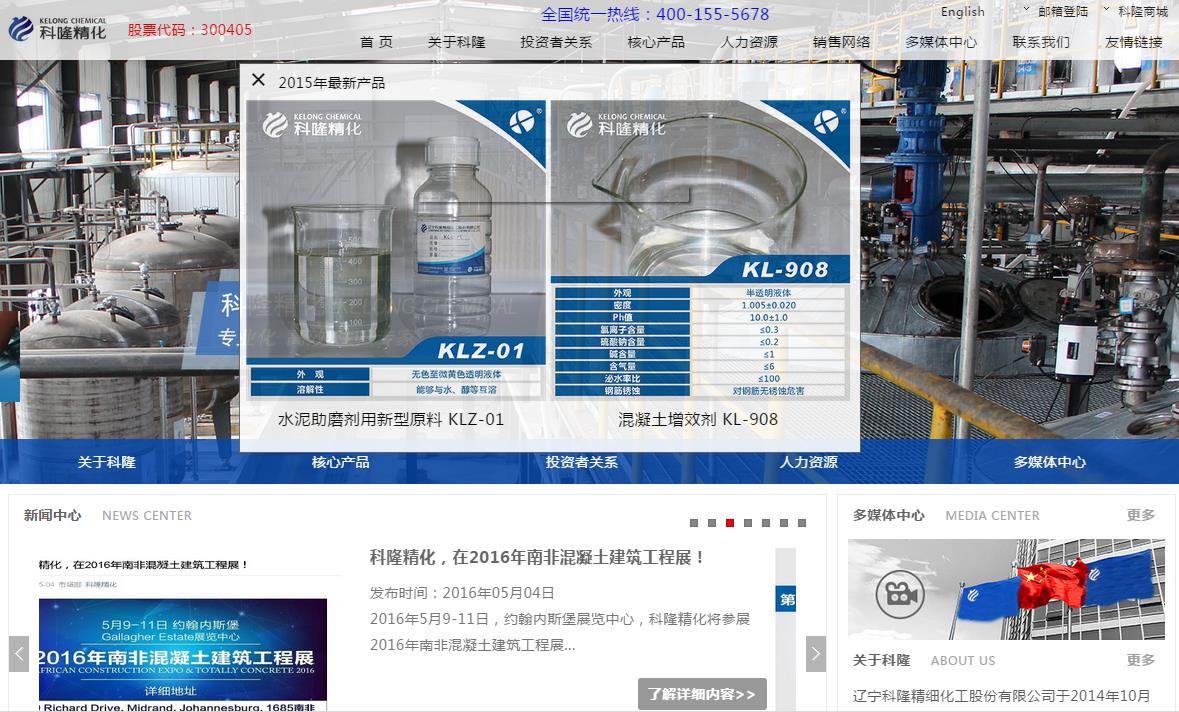Open 核心产品 in the top navigation menu
This screenshot has width=1179, height=712.
(x=656, y=42)
